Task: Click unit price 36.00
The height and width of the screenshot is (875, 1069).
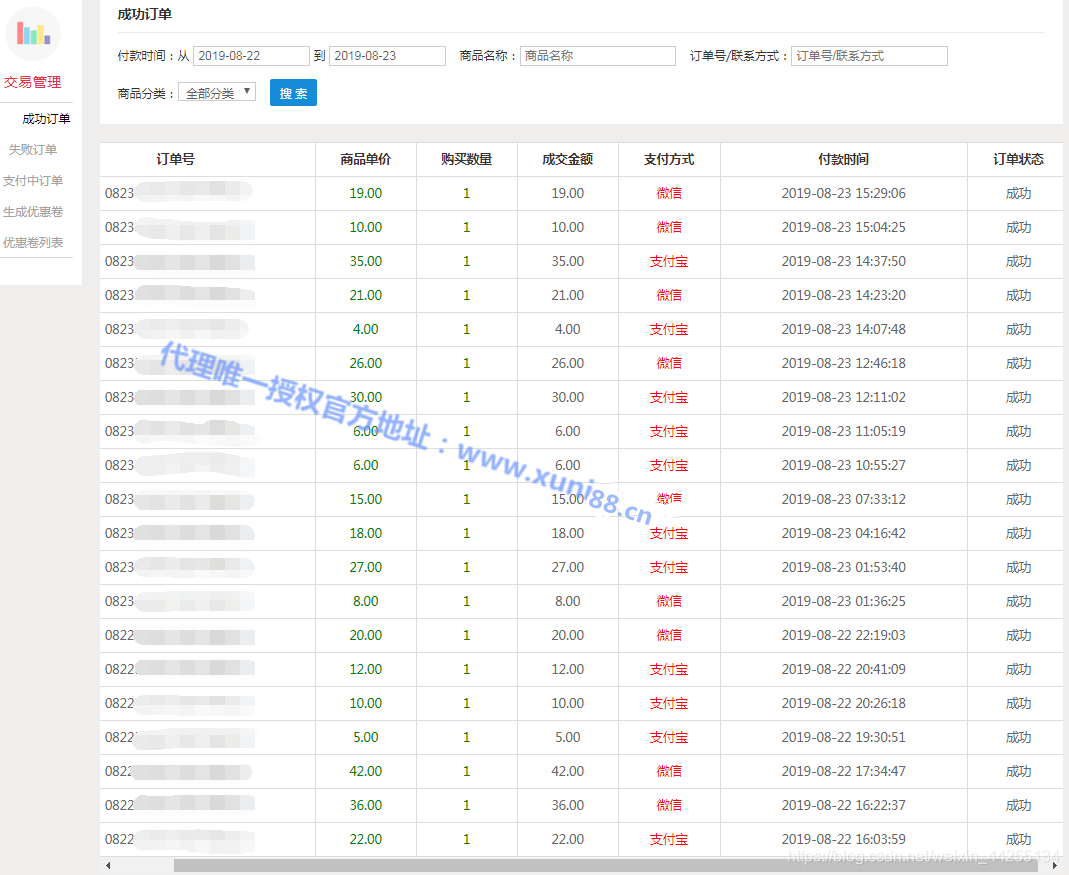Action: tap(365, 805)
